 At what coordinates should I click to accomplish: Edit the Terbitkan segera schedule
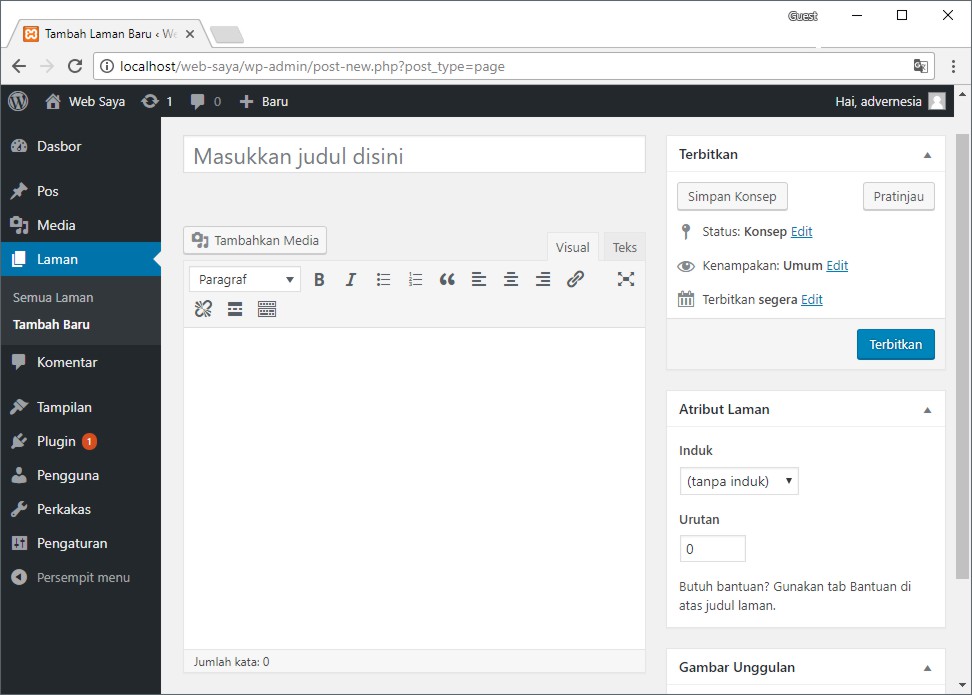(811, 300)
